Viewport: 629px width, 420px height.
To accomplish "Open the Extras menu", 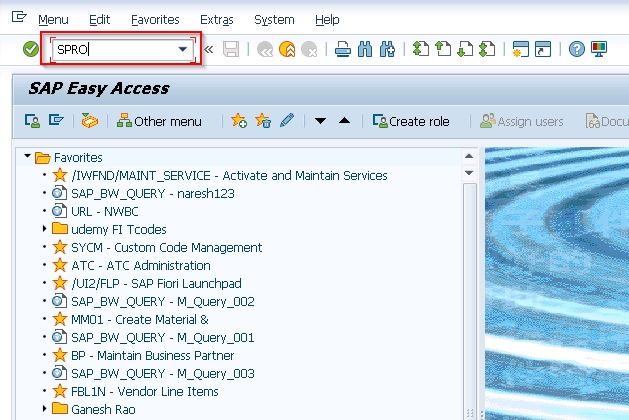I will (x=217, y=20).
